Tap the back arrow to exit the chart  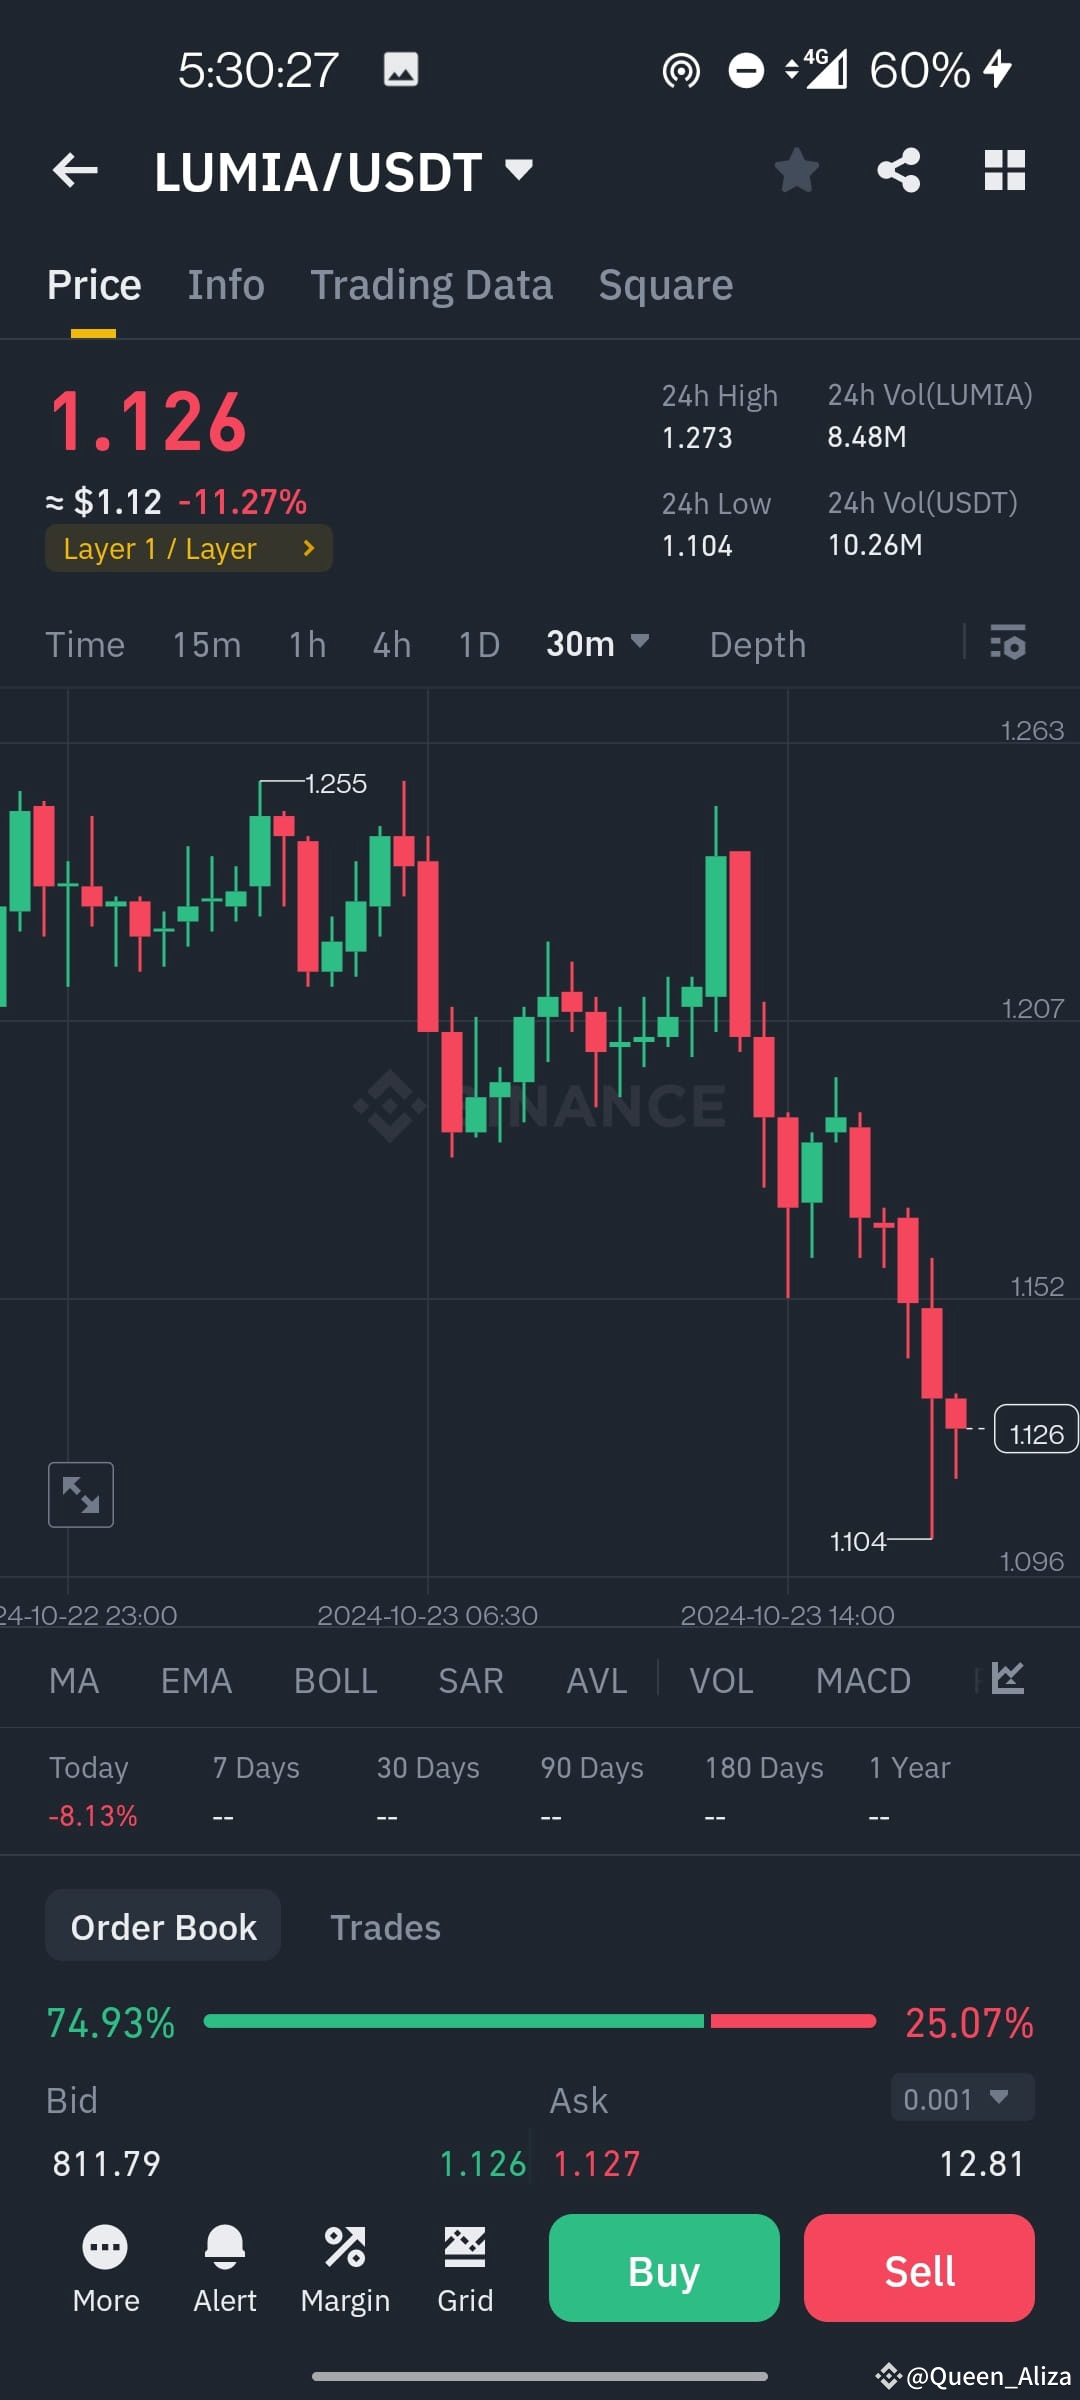point(75,170)
